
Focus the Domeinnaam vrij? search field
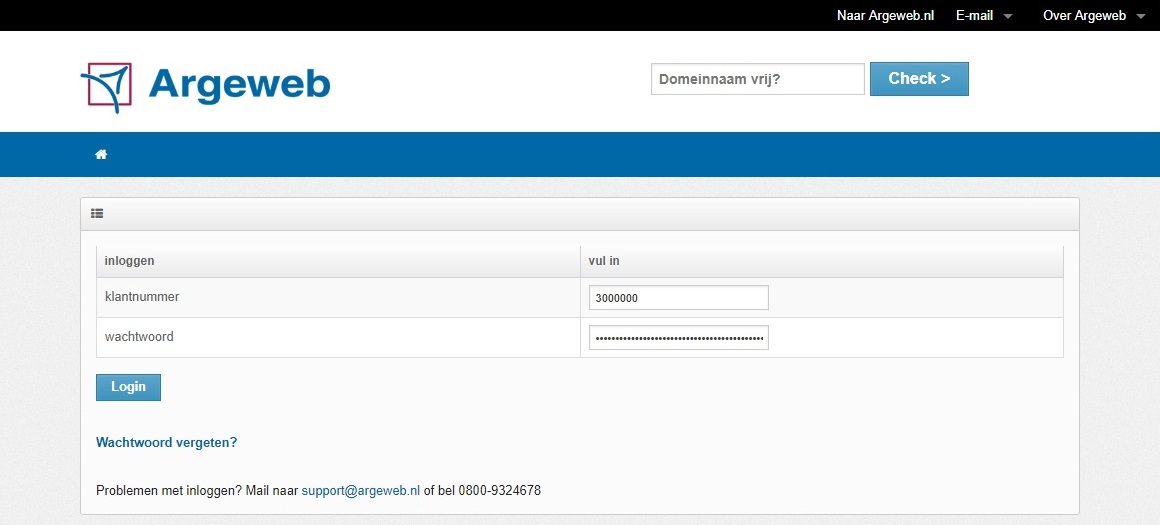pos(758,79)
